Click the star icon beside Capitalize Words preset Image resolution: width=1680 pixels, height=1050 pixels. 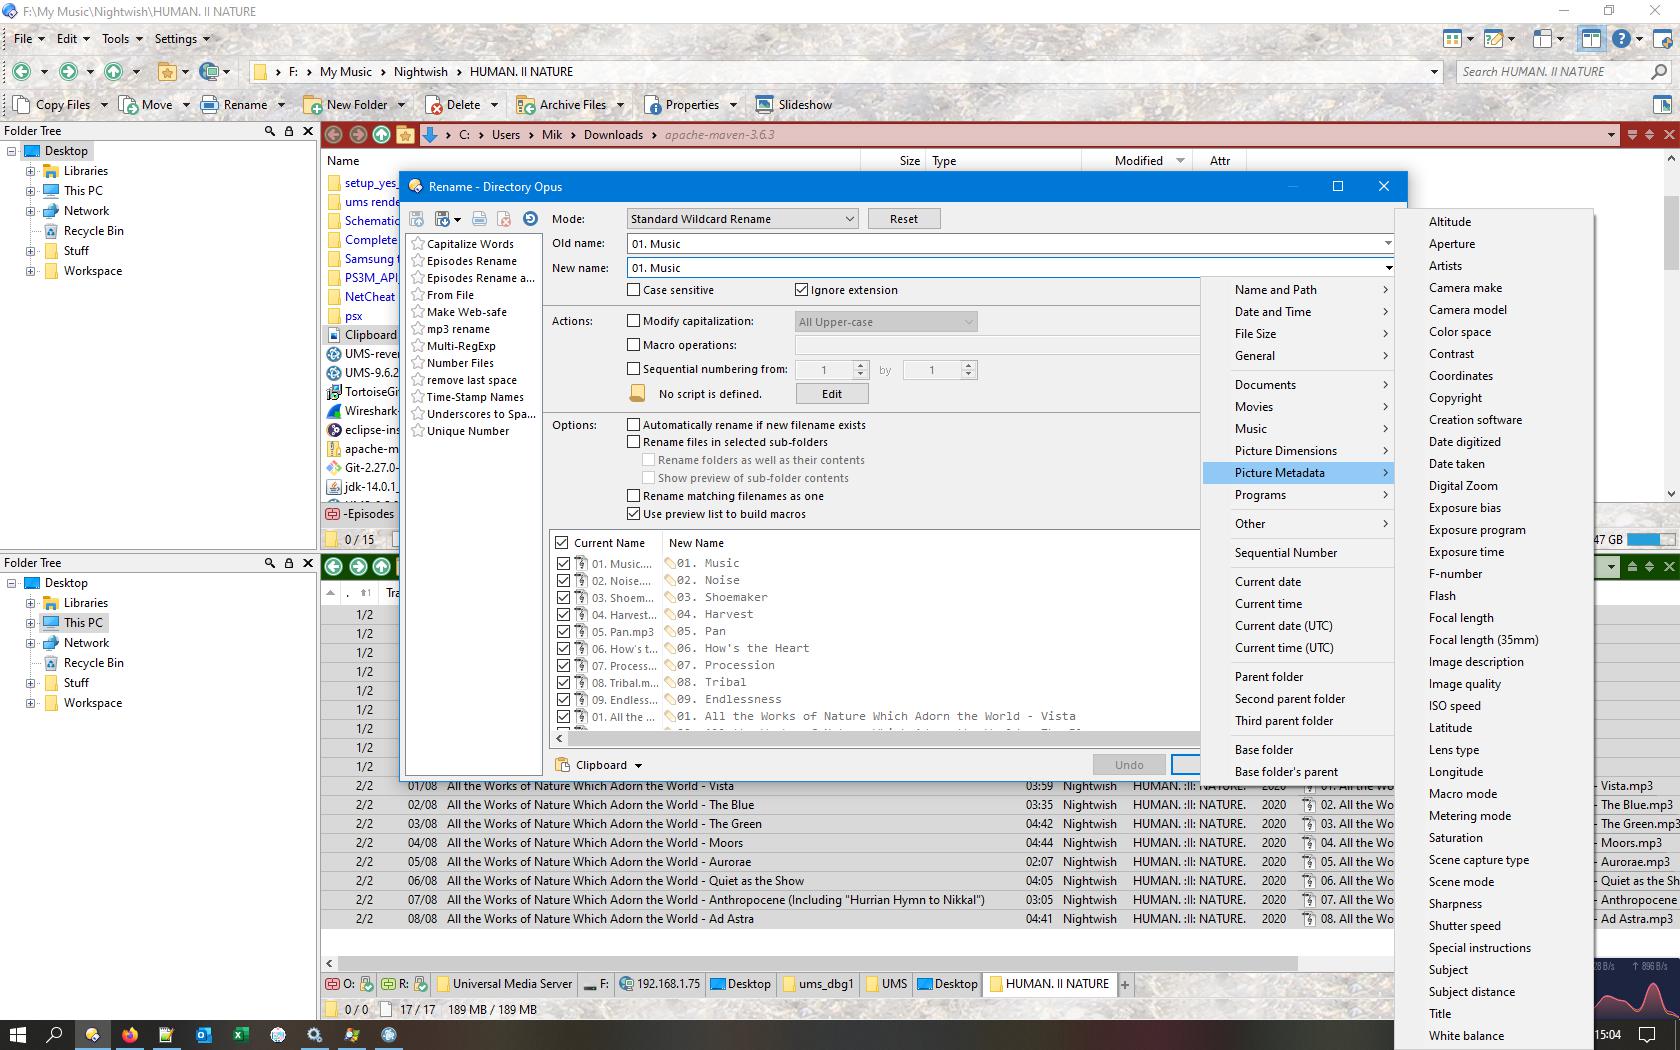click(x=418, y=244)
